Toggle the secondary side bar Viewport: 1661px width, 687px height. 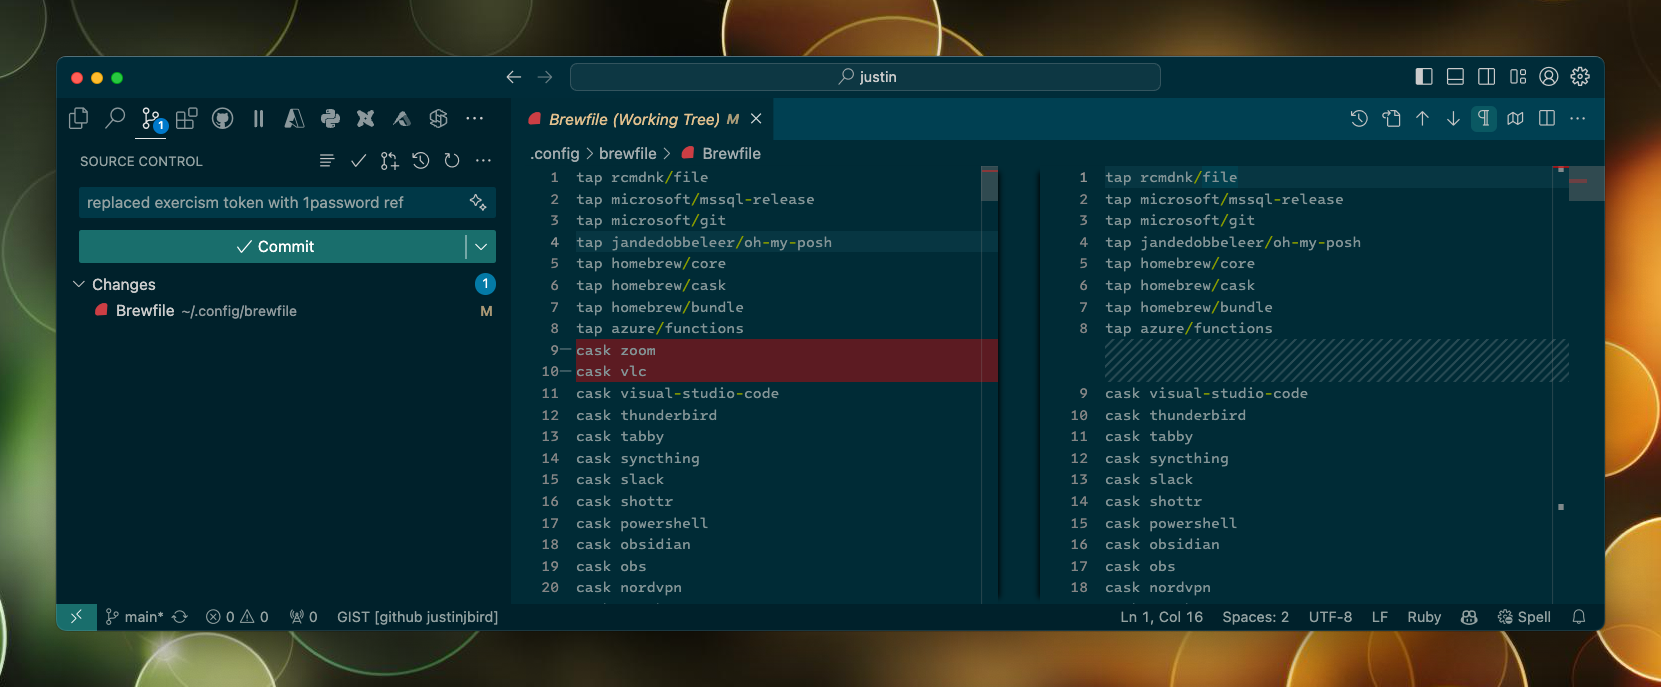click(1486, 77)
